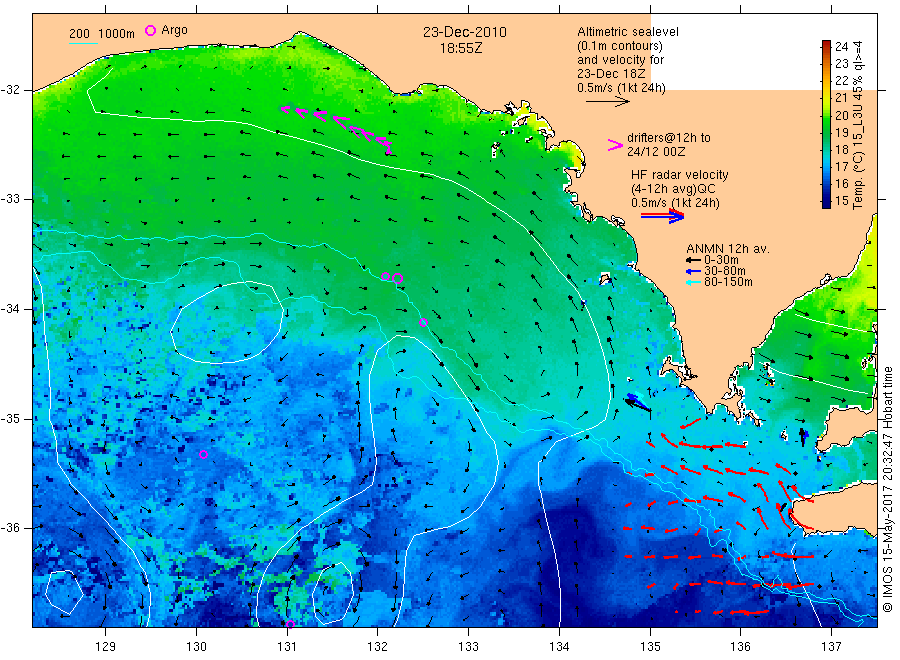The height and width of the screenshot is (660, 900).
Task: Click the 'ANMN 12h av.' legend heading
Action: tap(728, 249)
